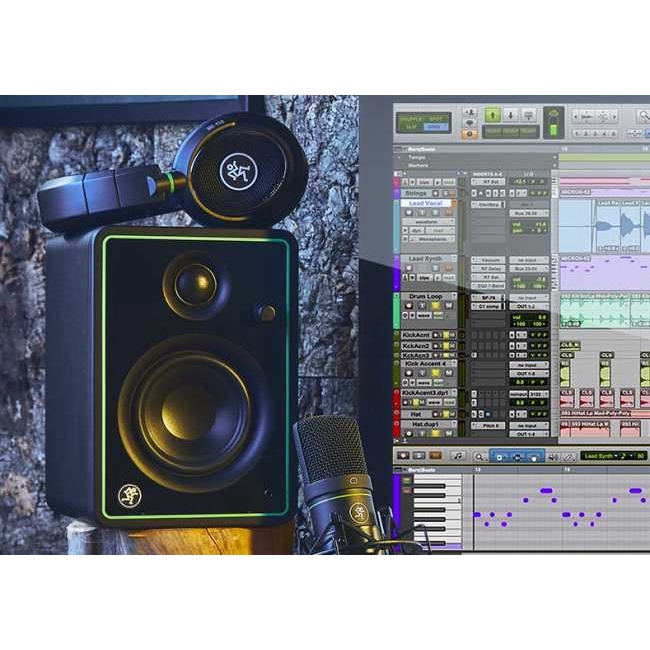Open the Pitch II insert on Hat.dup1

coord(488,426)
